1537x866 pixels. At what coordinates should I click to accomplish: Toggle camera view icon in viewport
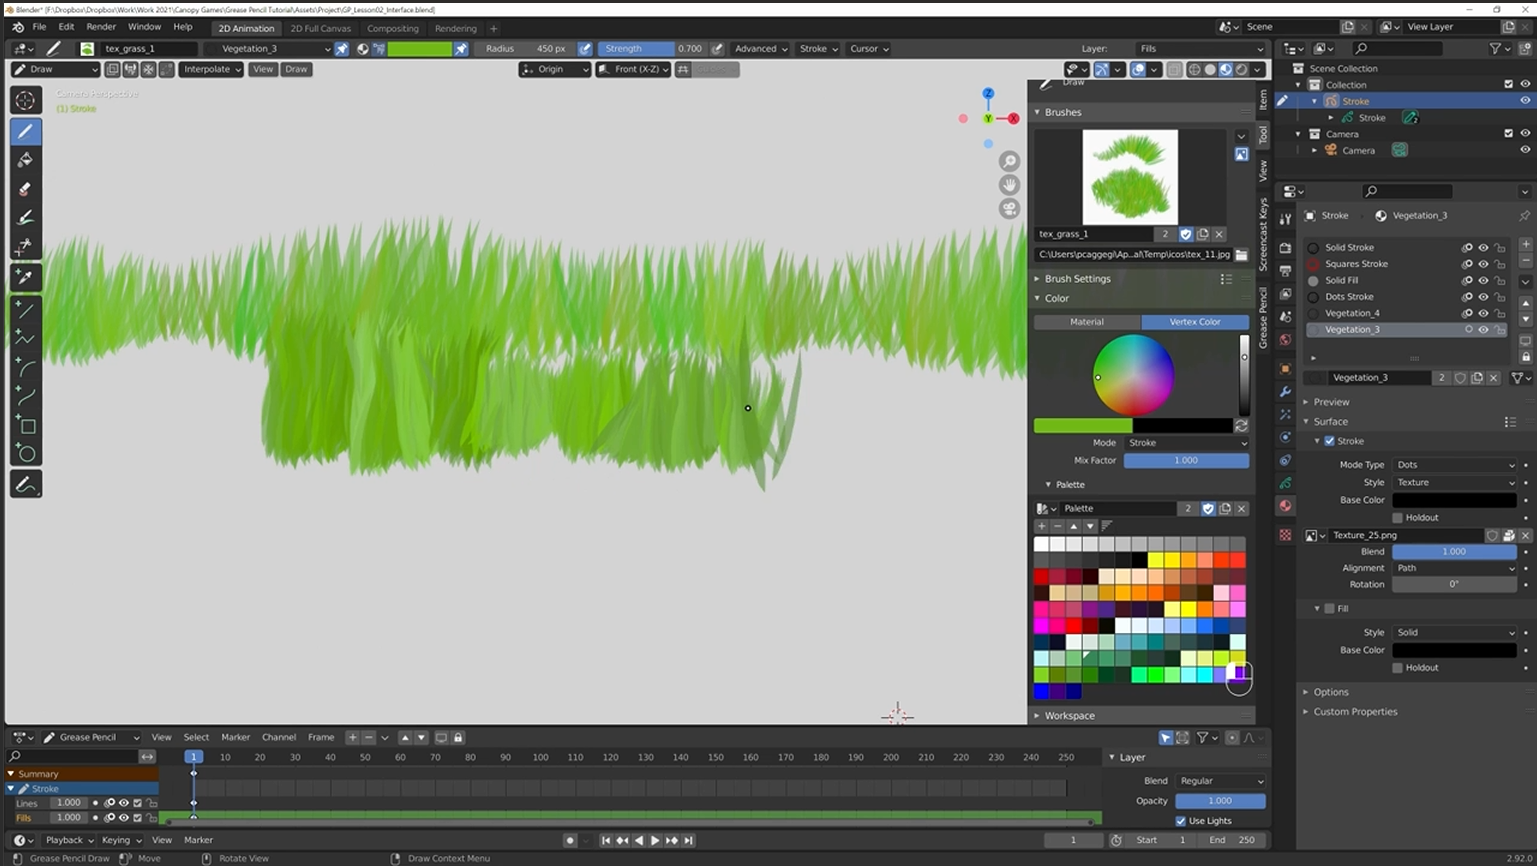pyautogui.click(x=1010, y=208)
